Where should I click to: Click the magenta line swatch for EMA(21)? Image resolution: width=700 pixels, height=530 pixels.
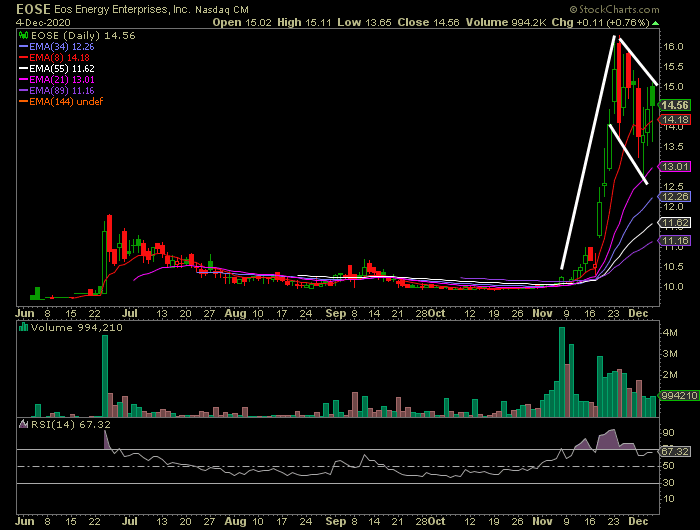coord(24,79)
